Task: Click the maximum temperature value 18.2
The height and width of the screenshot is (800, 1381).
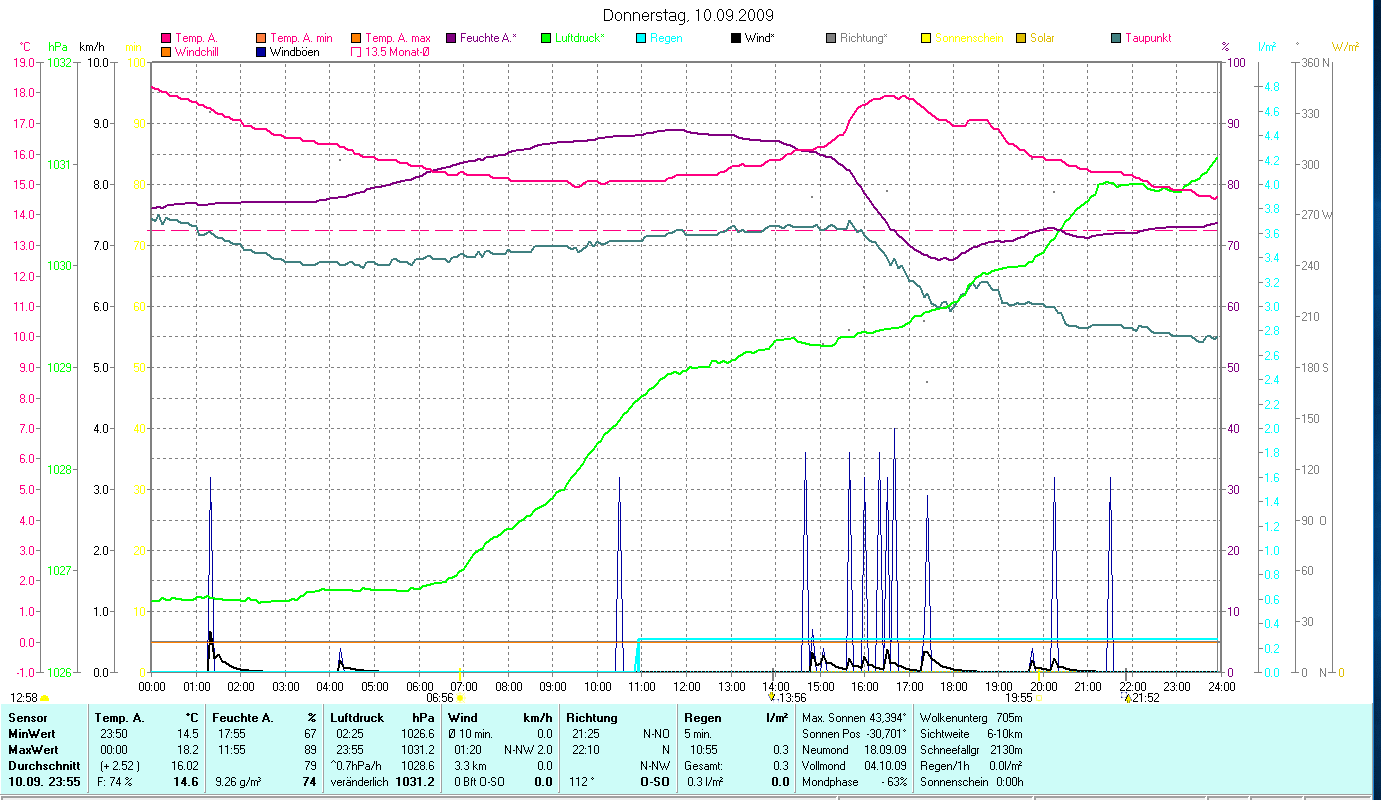Action: pyautogui.click(x=187, y=750)
